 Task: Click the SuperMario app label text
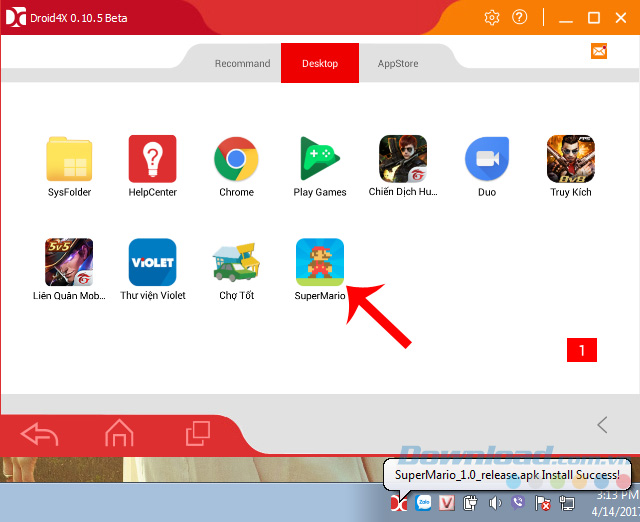[320, 295]
